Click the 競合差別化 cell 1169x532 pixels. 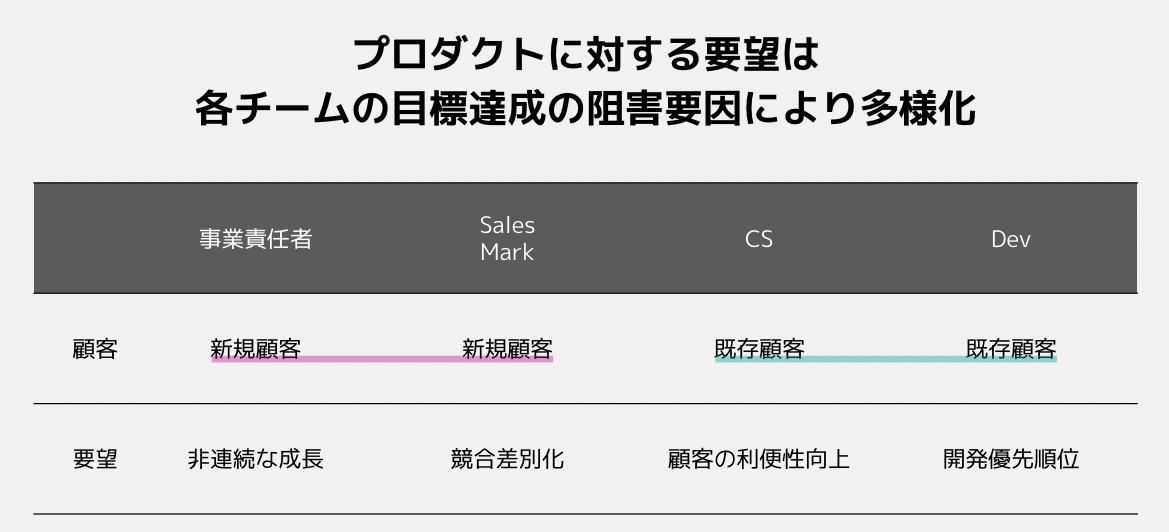(507, 458)
